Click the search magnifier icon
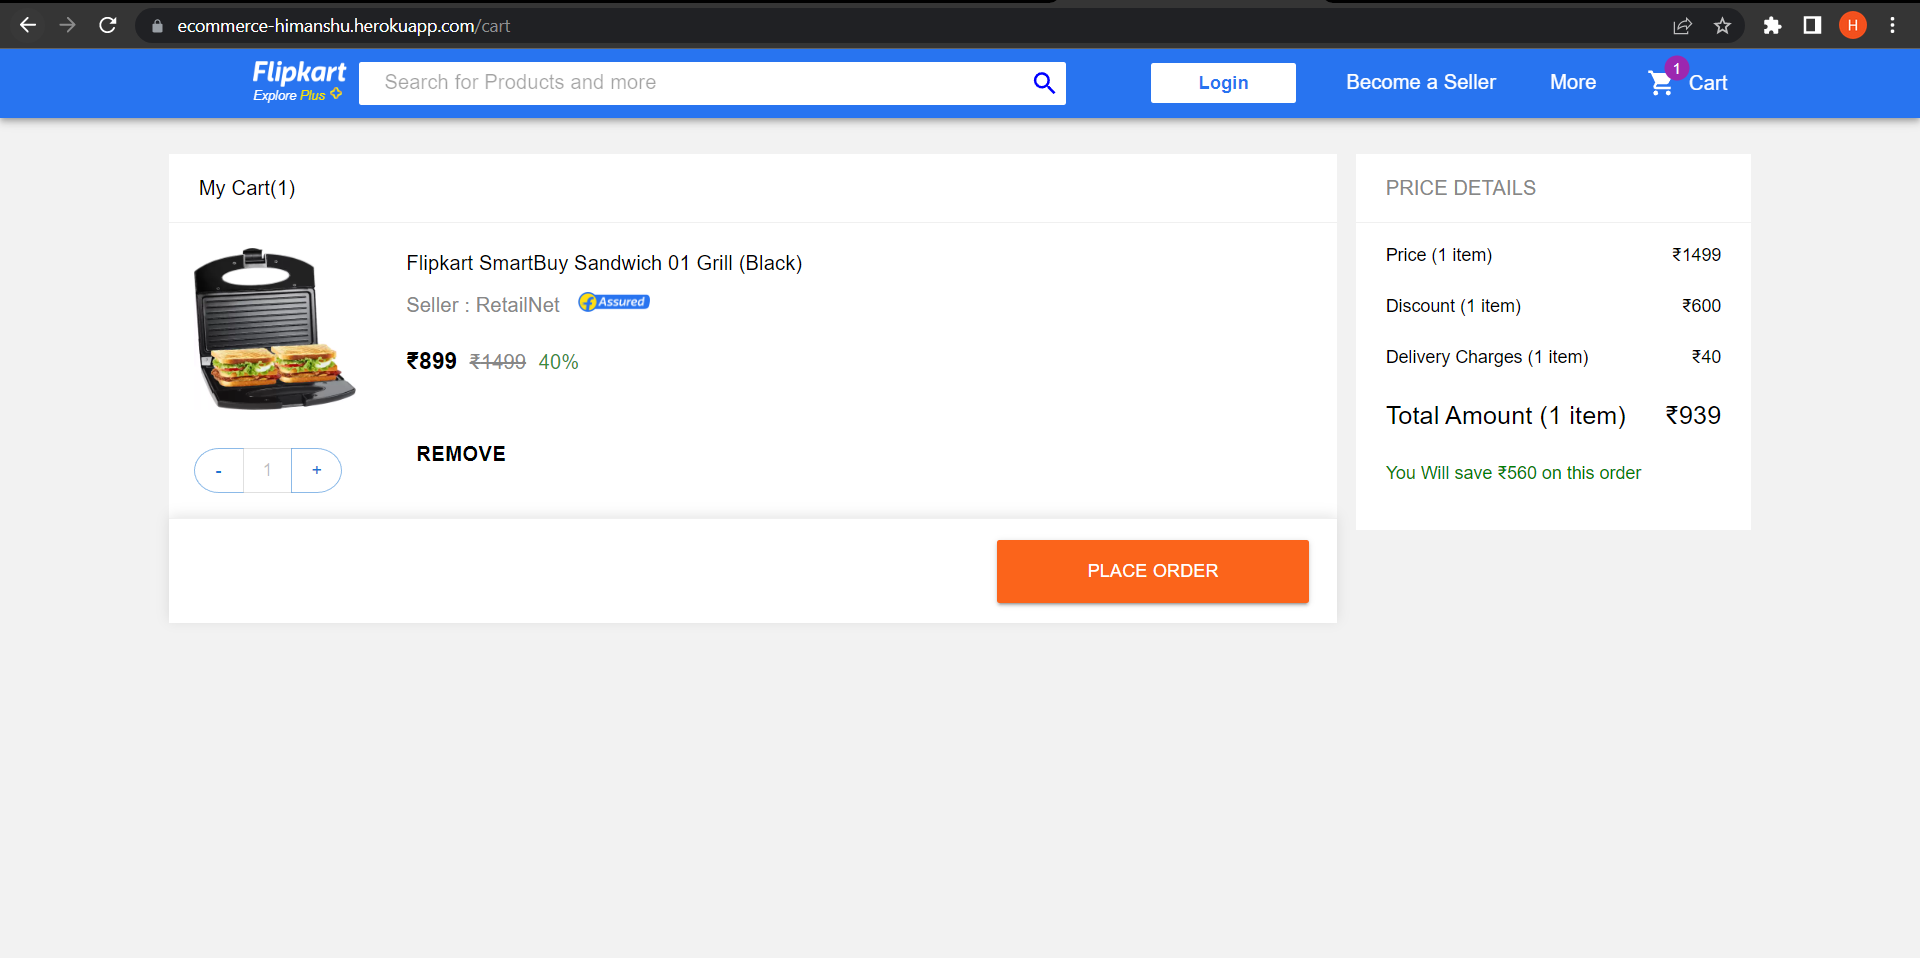1920x958 pixels. pyautogui.click(x=1044, y=83)
